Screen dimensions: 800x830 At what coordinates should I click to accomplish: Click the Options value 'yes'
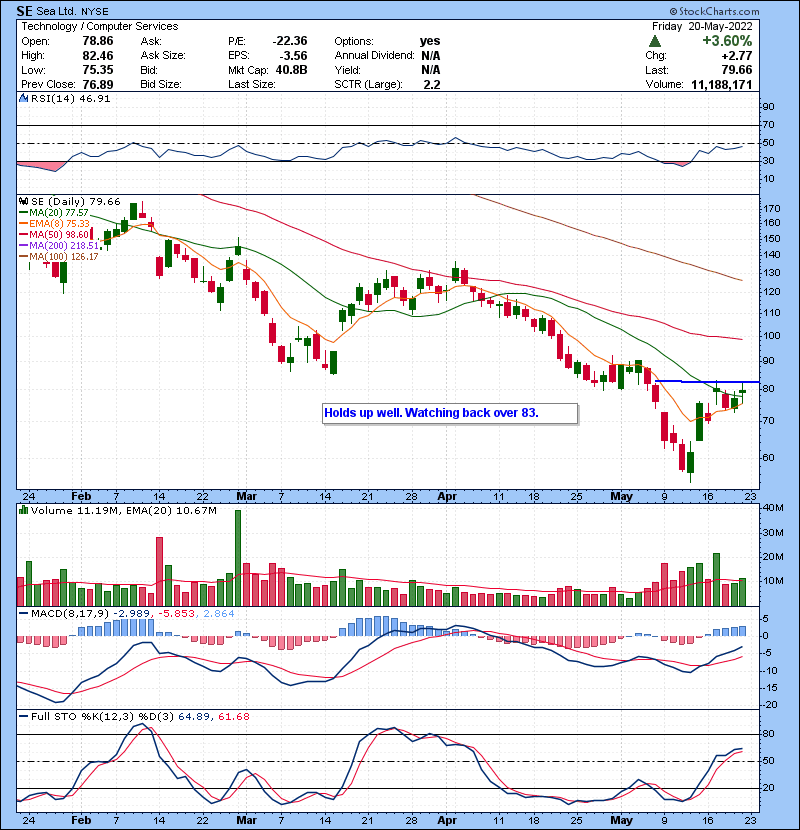430,41
